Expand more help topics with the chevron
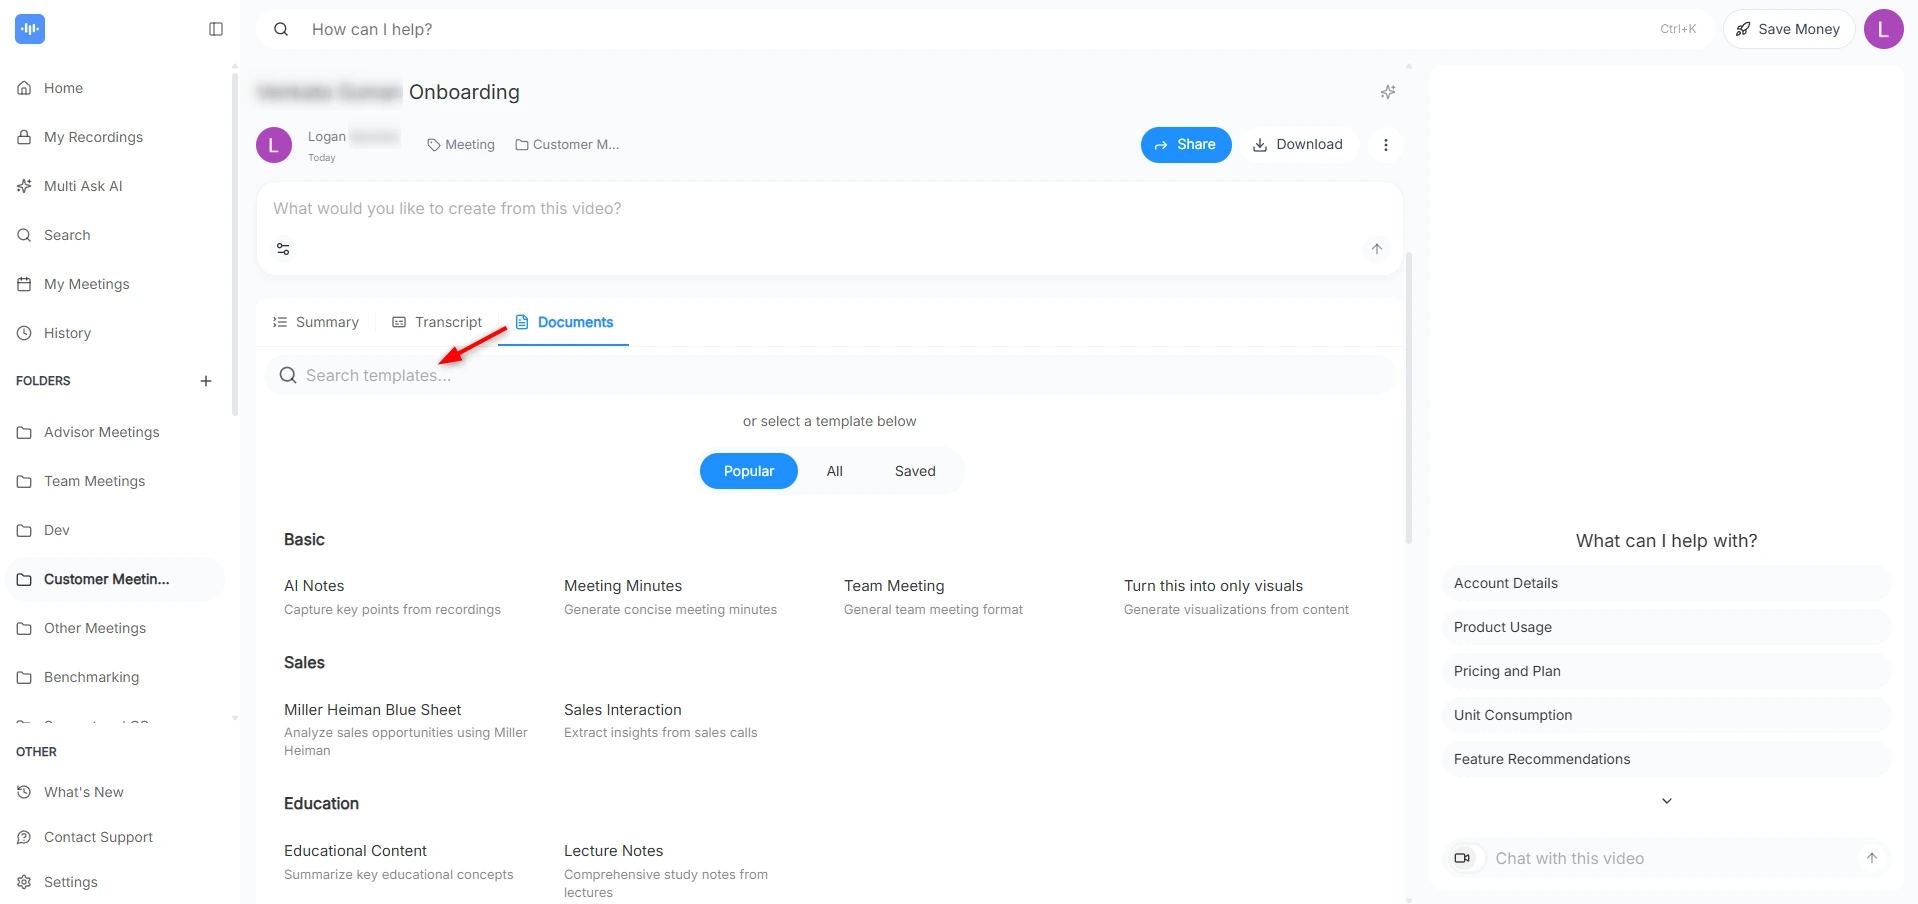This screenshot has height=904, width=1918. (x=1666, y=801)
